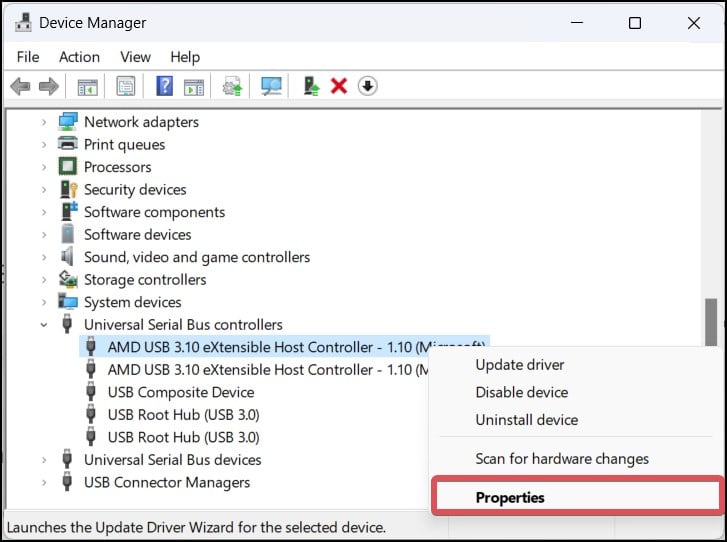Expand the Software devices node
Viewport: 727px width, 542px height.
(x=44, y=234)
